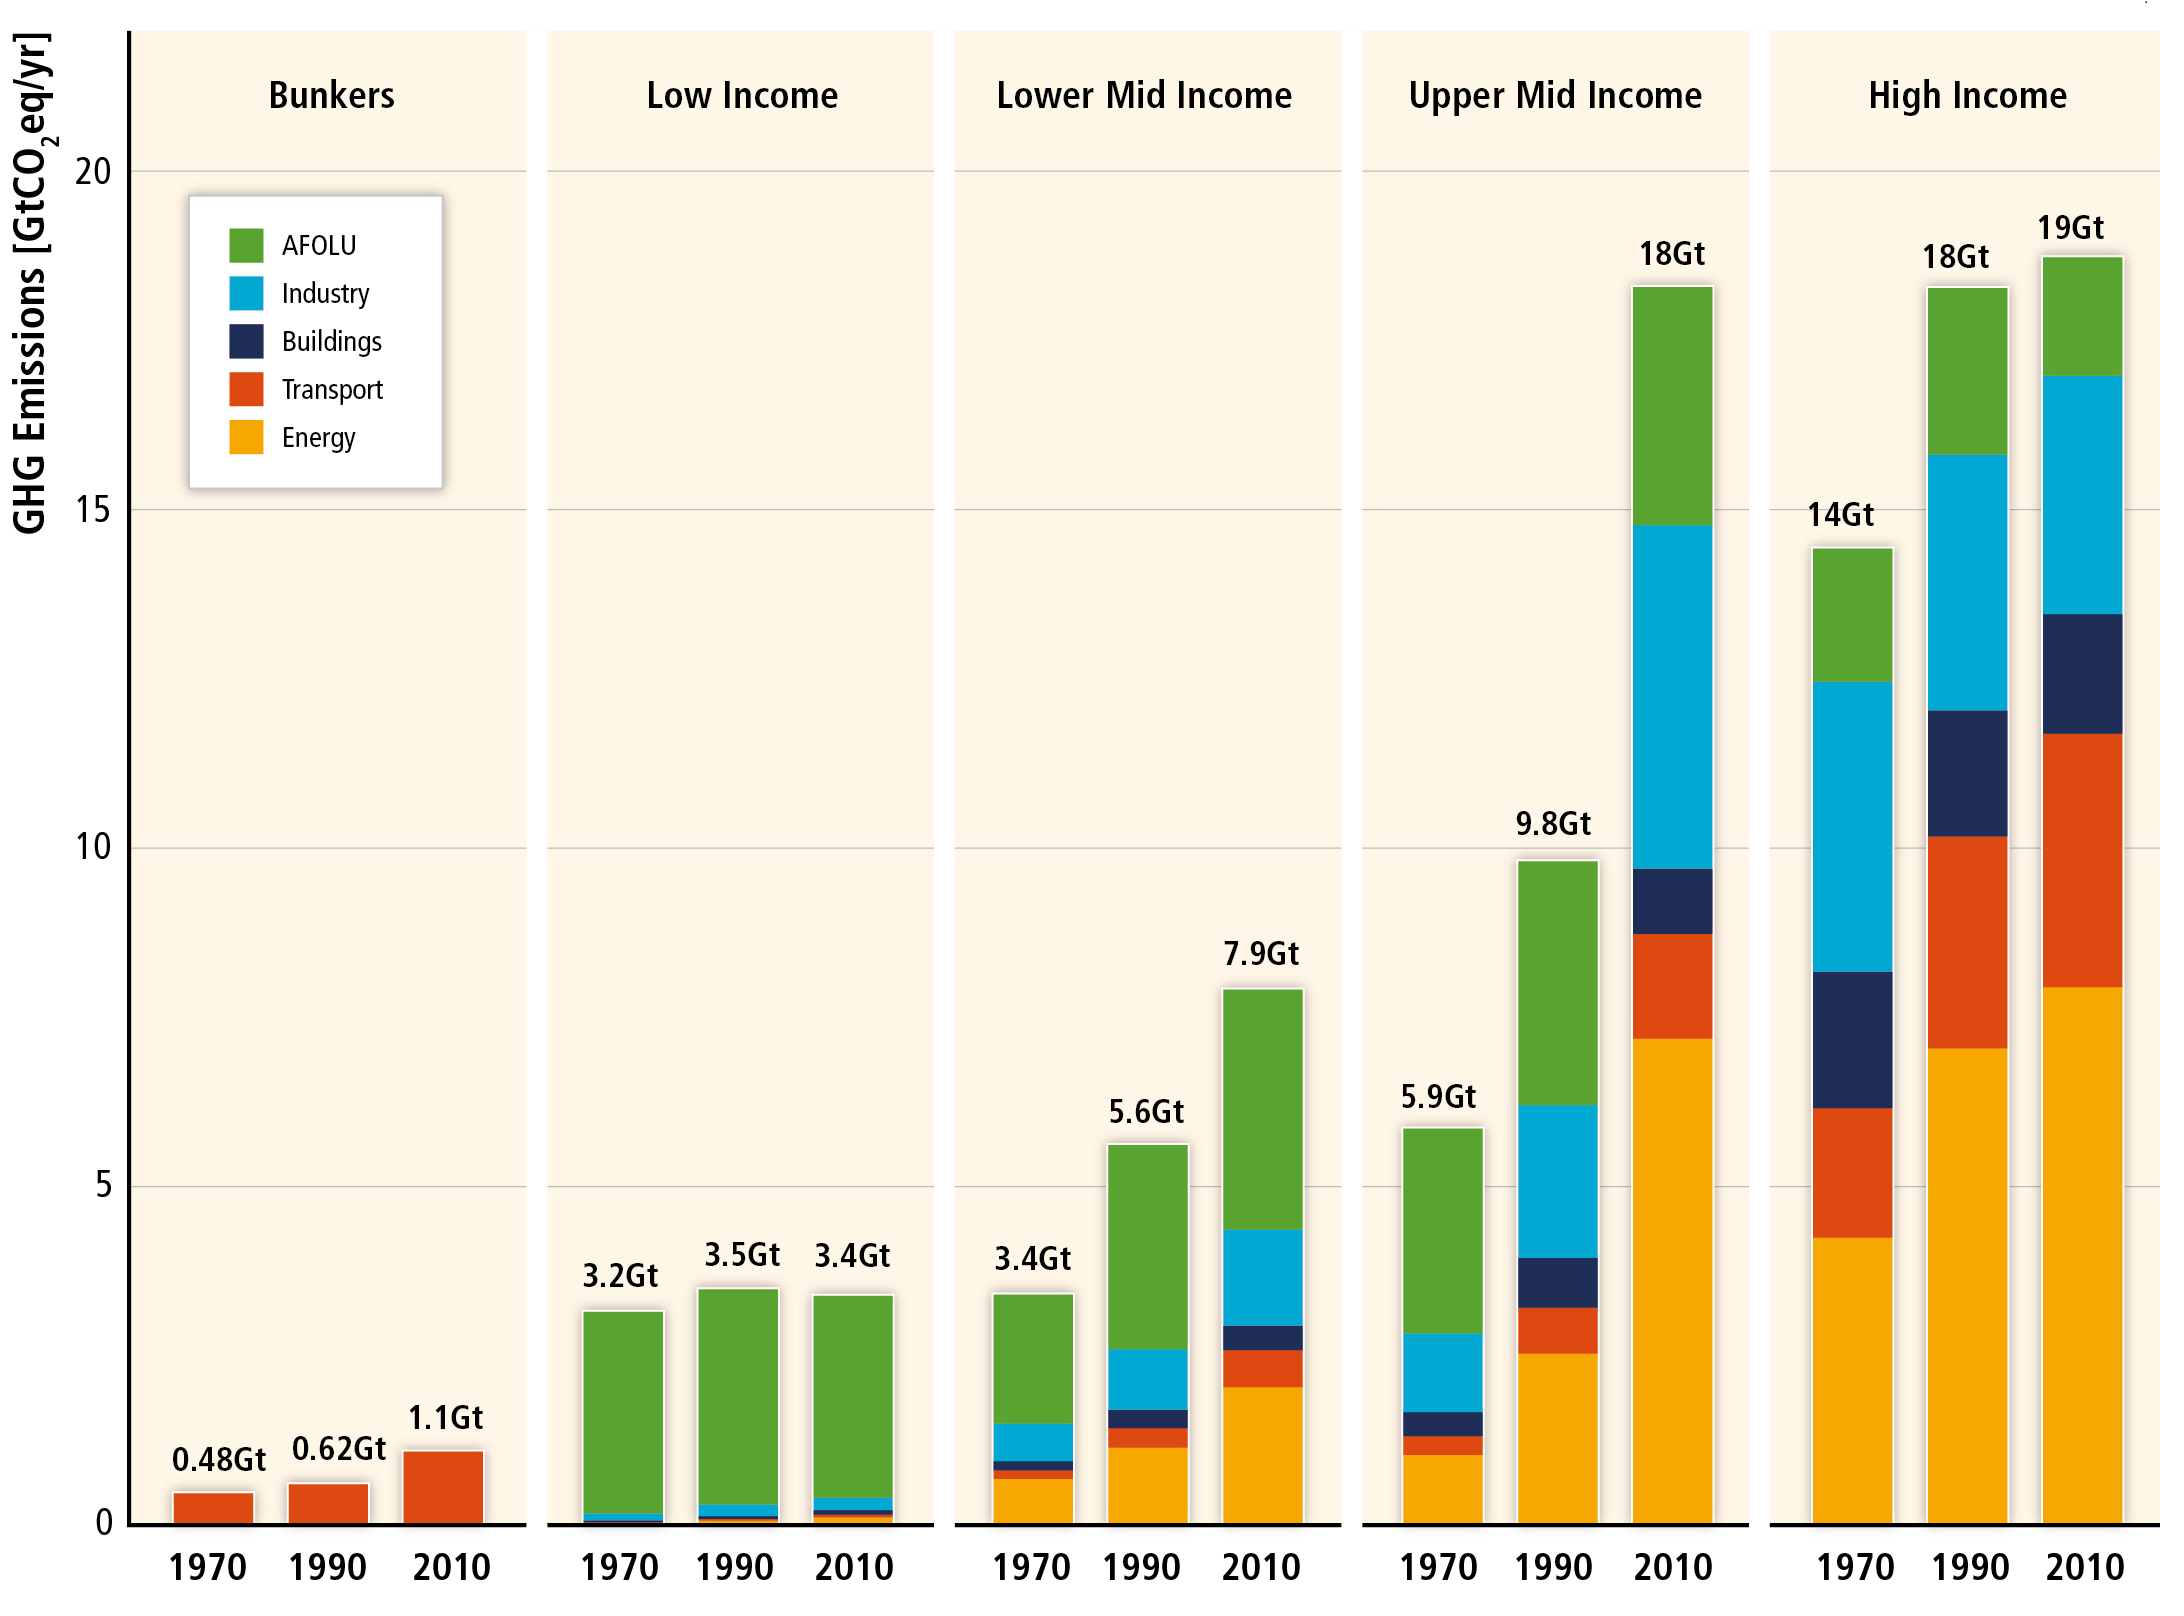The height and width of the screenshot is (1616, 2184).
Task: Click the Bunkers panel title
Action: (331, 95)
